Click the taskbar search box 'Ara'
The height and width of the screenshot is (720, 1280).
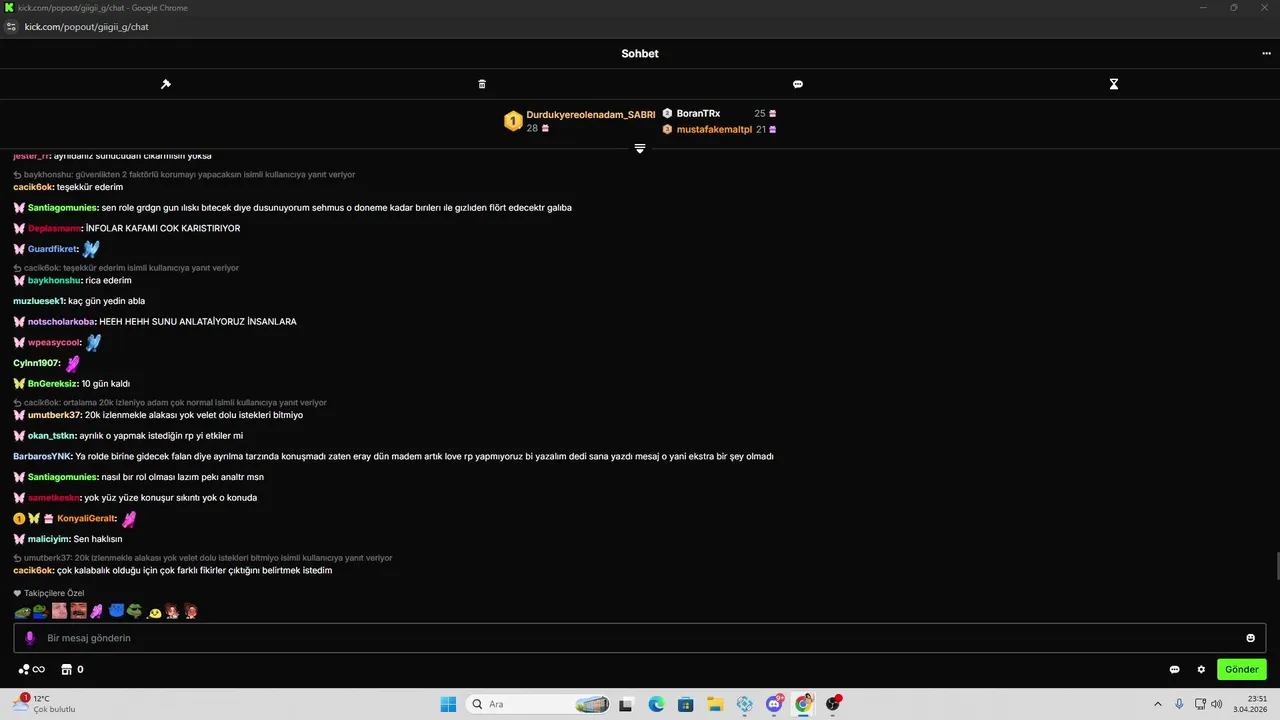[539, 704]
